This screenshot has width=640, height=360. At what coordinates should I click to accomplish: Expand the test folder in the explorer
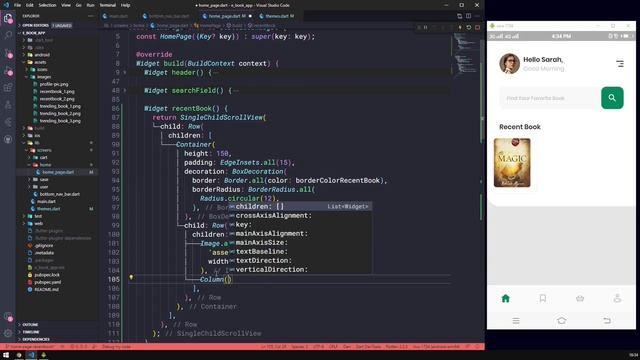click(x=38, y=216)
